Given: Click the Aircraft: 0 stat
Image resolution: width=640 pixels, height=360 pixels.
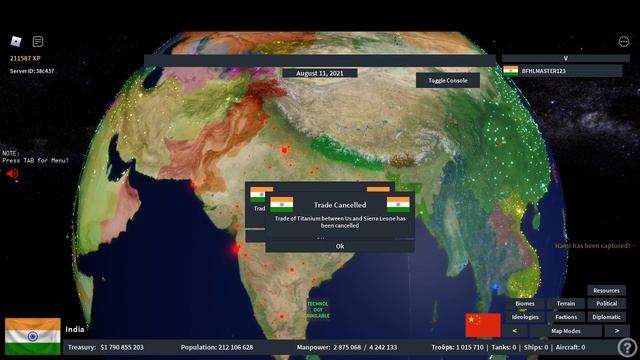Looking at the screenshot, I should click(570, 347).
